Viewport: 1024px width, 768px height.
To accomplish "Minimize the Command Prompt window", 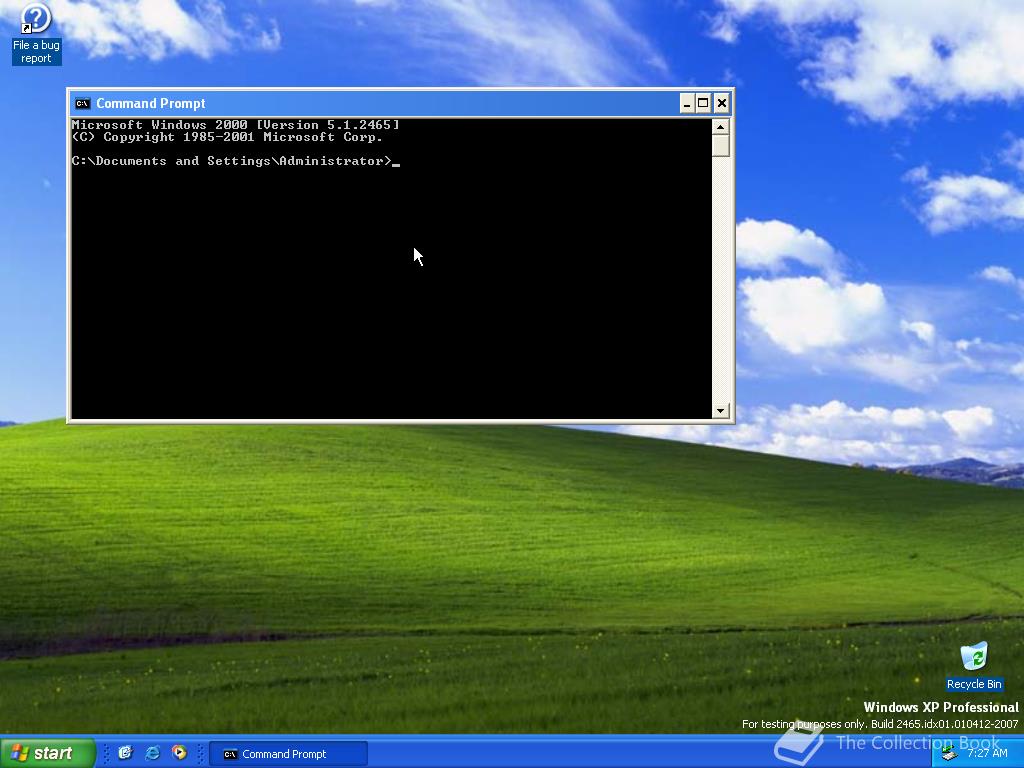I will point(686,103).
